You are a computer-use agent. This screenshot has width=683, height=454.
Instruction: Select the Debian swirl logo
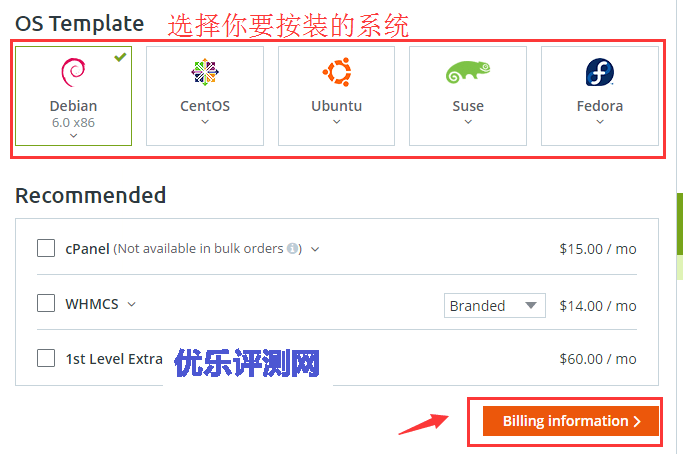click(x=73, y=72)
